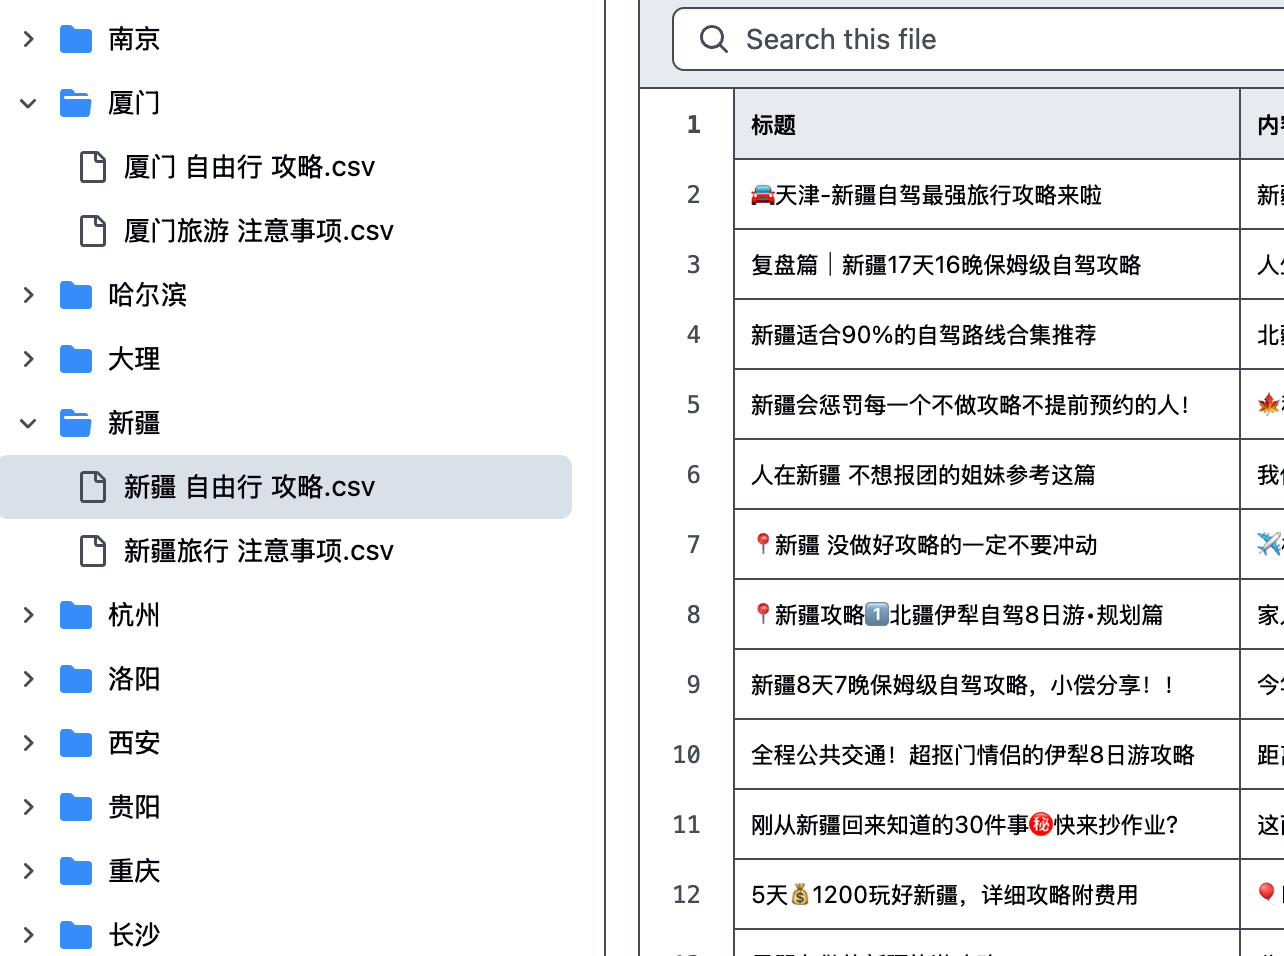1284x956 pixels.
Task: Click the 洛阳 folder icon
Action: 76,679
